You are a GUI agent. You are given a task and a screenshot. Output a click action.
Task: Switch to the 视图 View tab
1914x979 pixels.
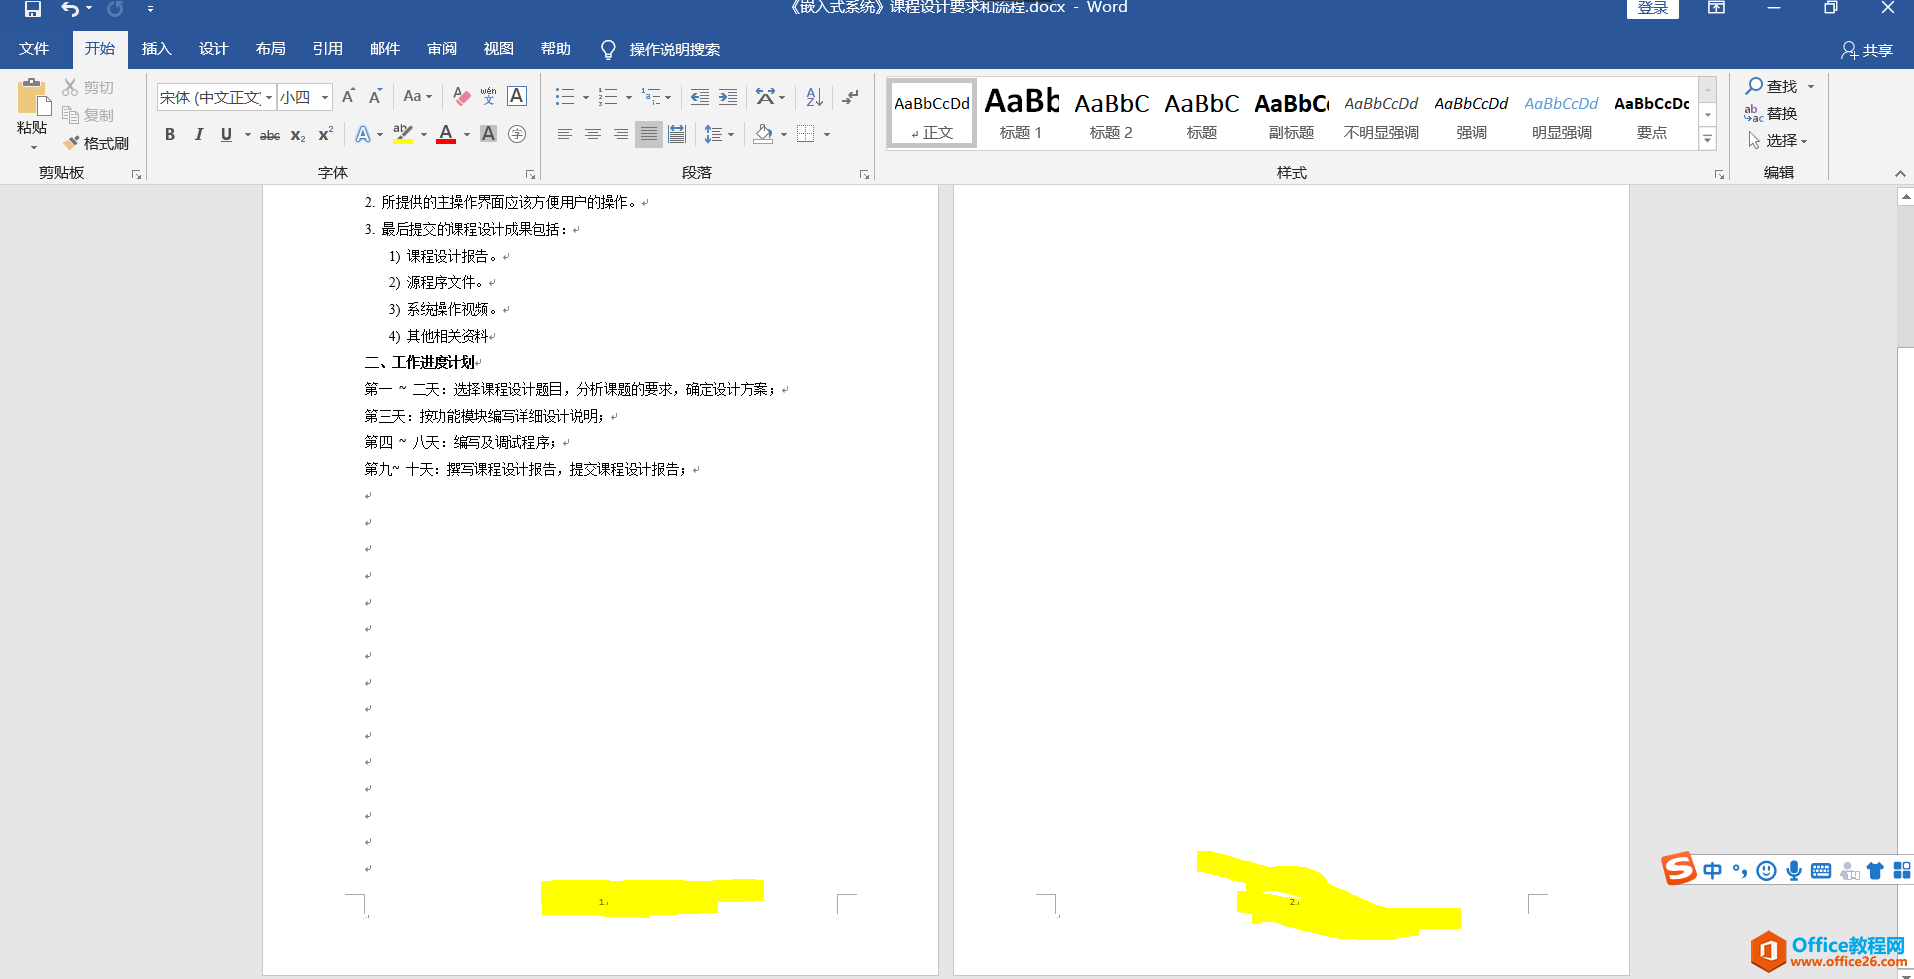(x=499, y=49)
